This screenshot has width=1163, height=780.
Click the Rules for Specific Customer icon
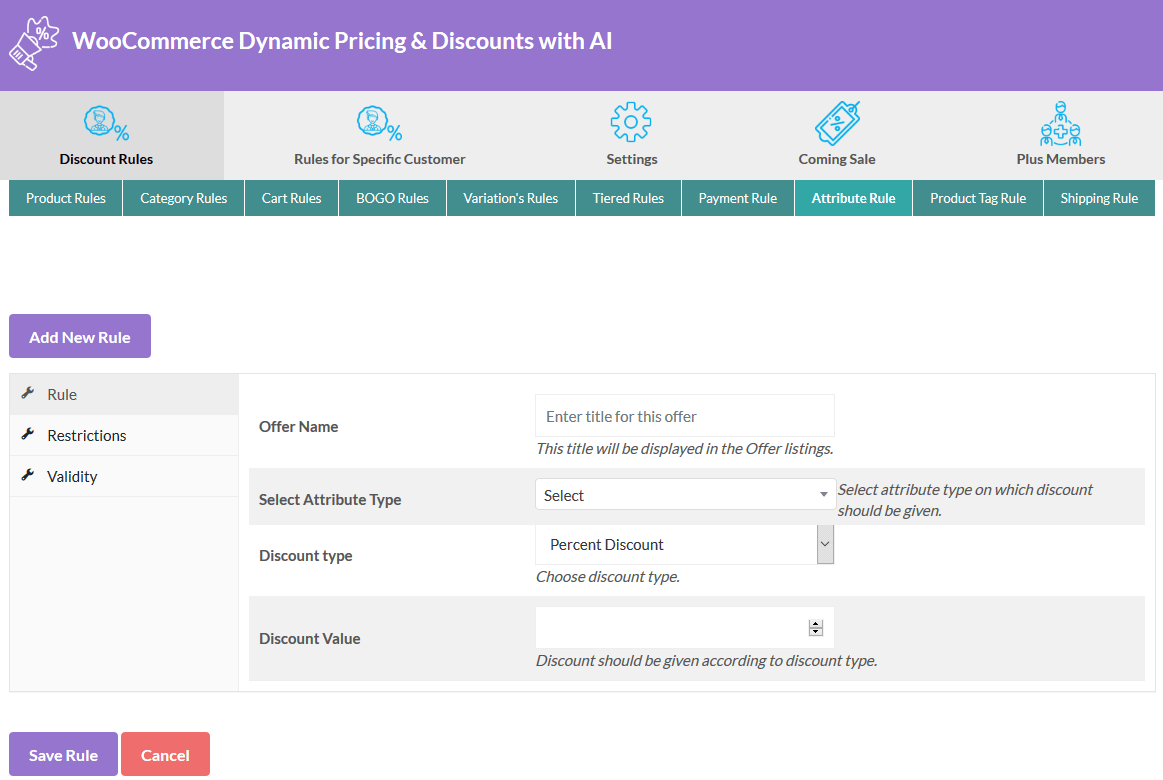(379, 122)
